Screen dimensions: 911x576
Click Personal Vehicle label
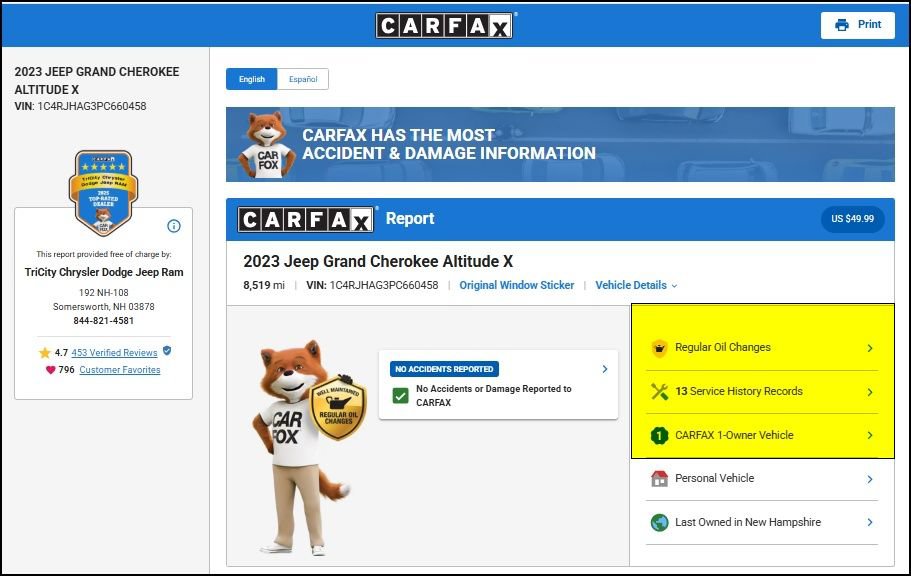[715, 478]
